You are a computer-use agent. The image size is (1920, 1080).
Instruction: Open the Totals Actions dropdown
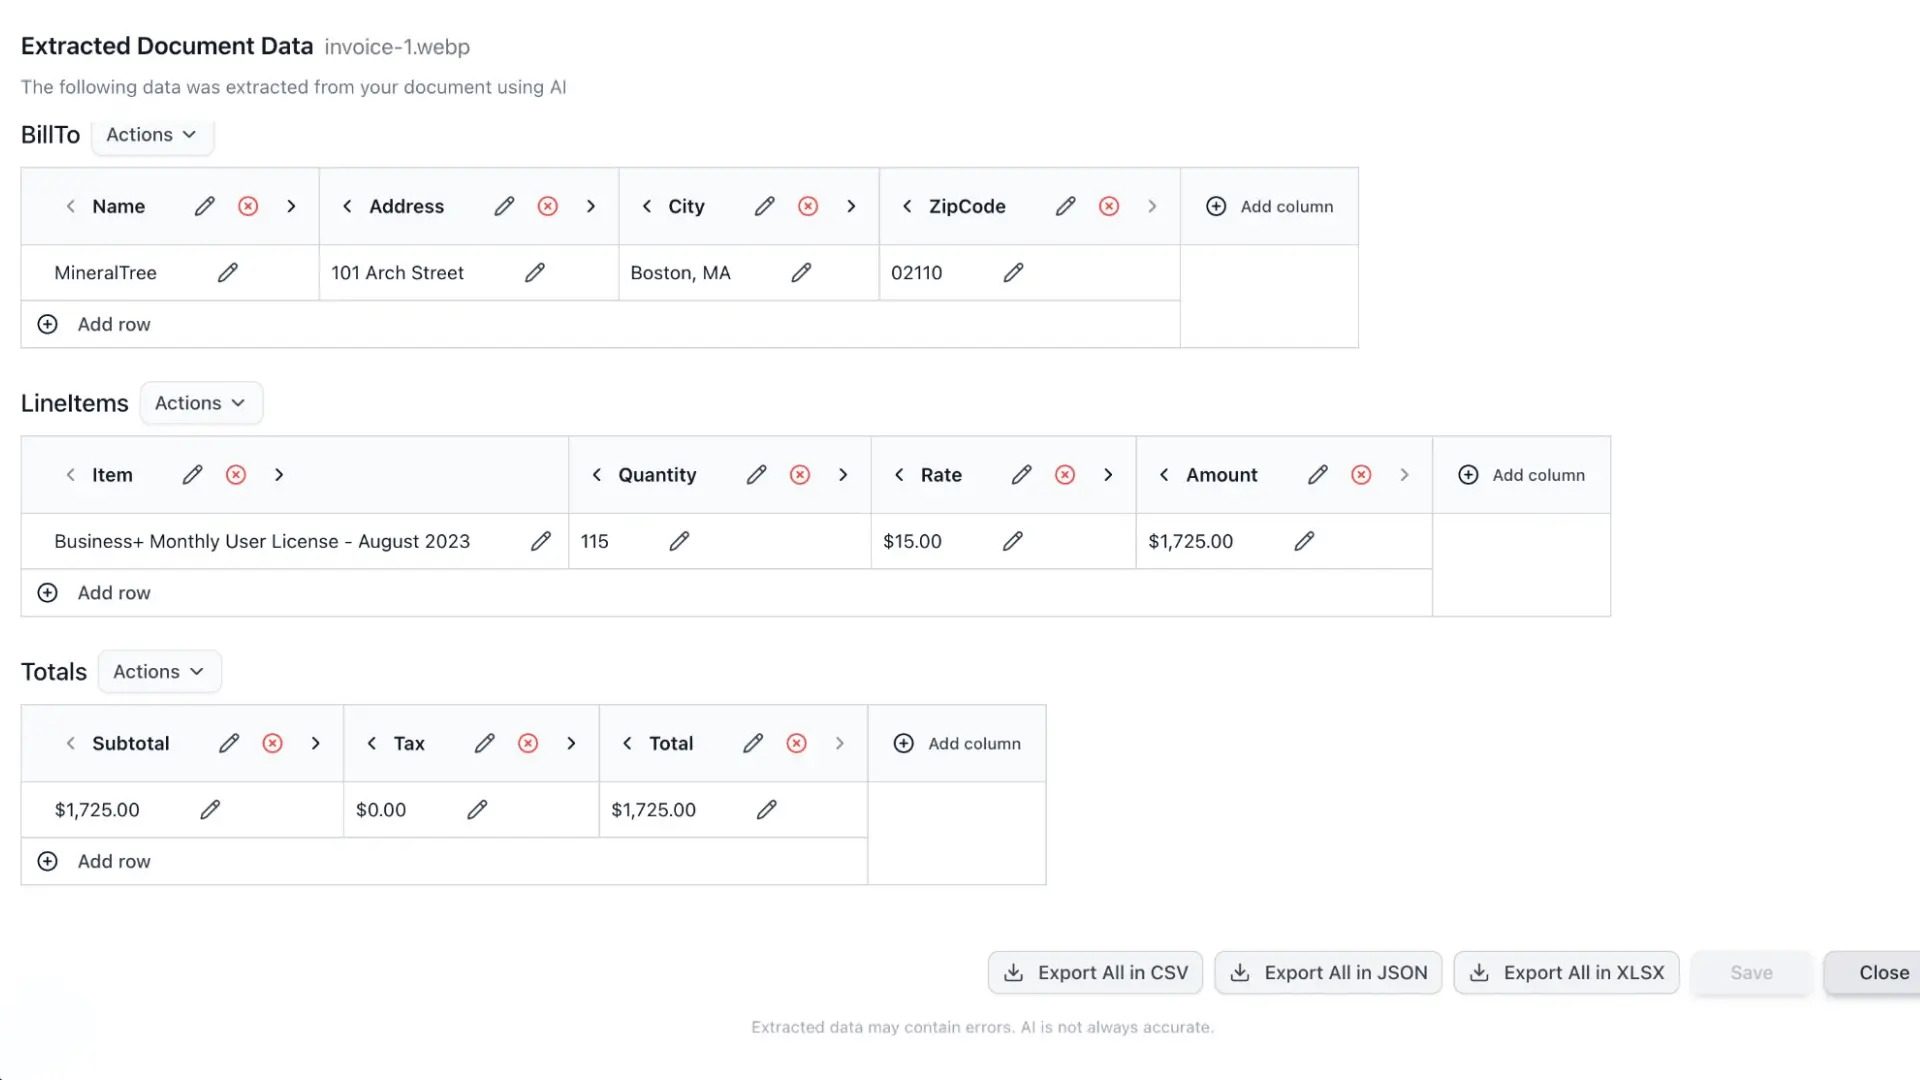(x=159, y=672)
